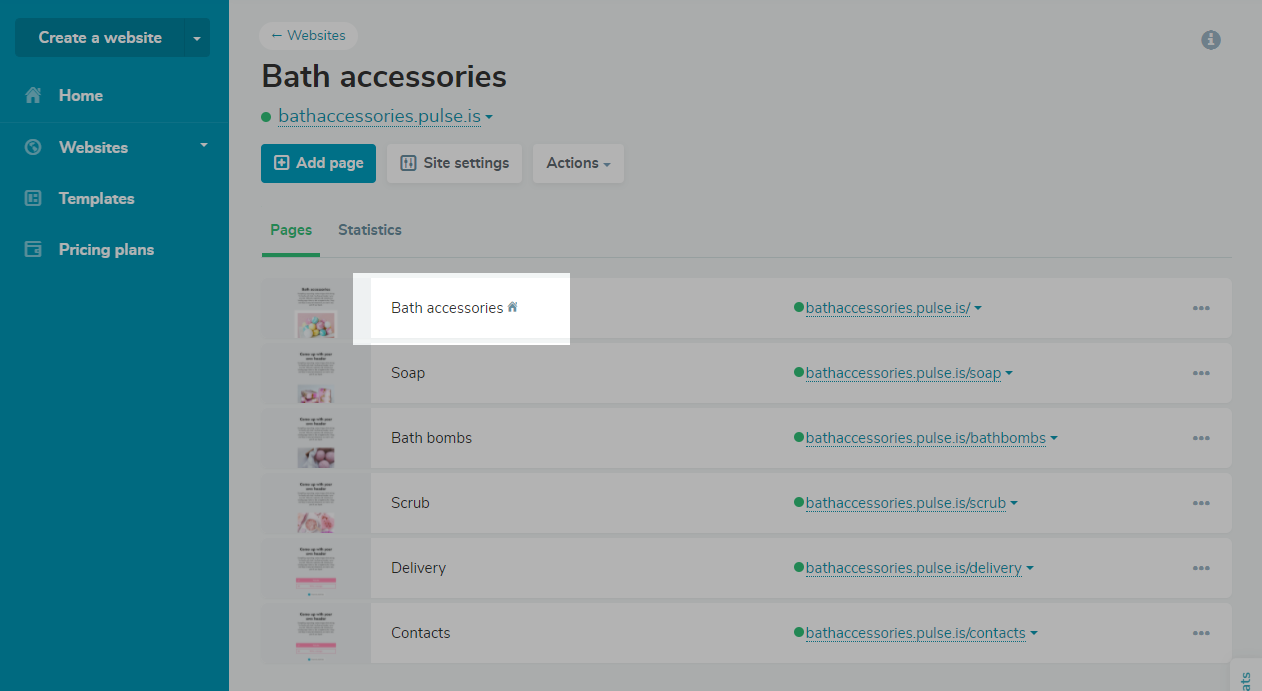Screen dimensions: 1262x691
Task: Expand the bathaccessories.pulse.is/soap link dropdown
Action: [x=1009, y=373]
